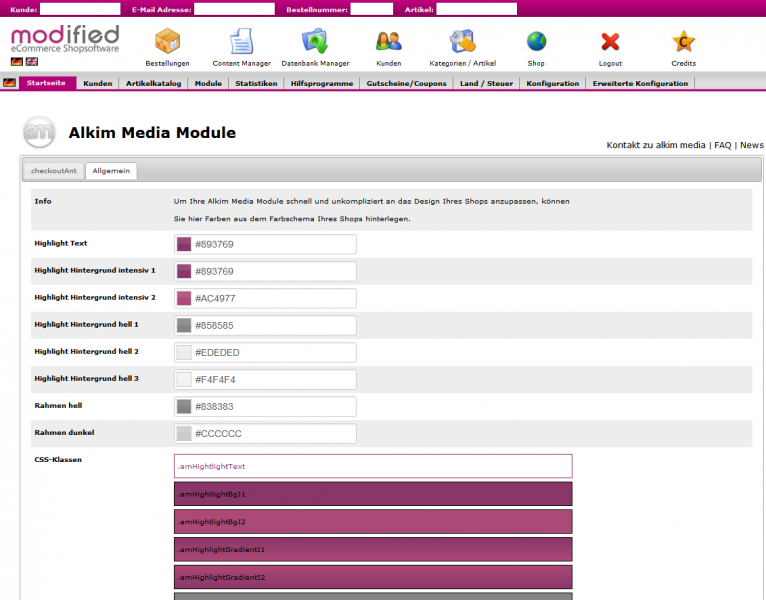Open the Startseite menu item

(x=46, y=83)
